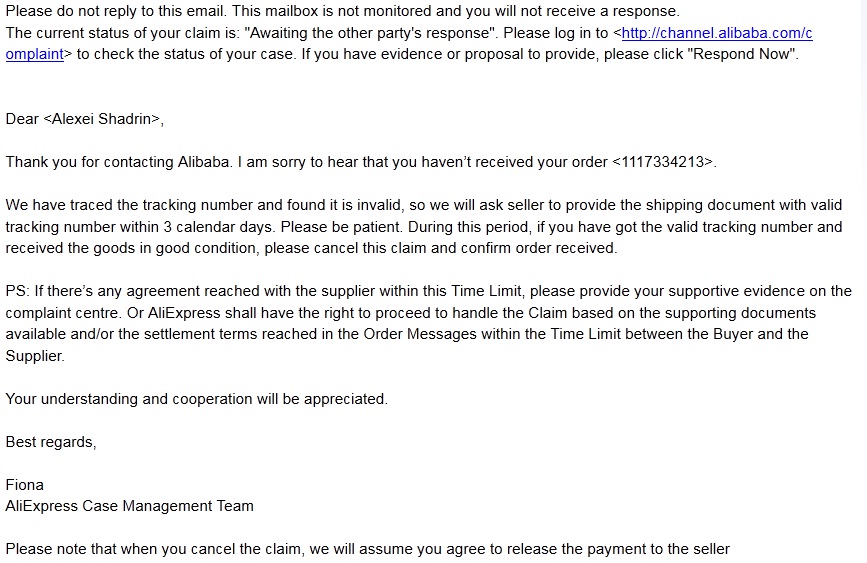Click the "Best regards," closing line
This screenshot has width=867, height=563.
[x=51, y=442]
